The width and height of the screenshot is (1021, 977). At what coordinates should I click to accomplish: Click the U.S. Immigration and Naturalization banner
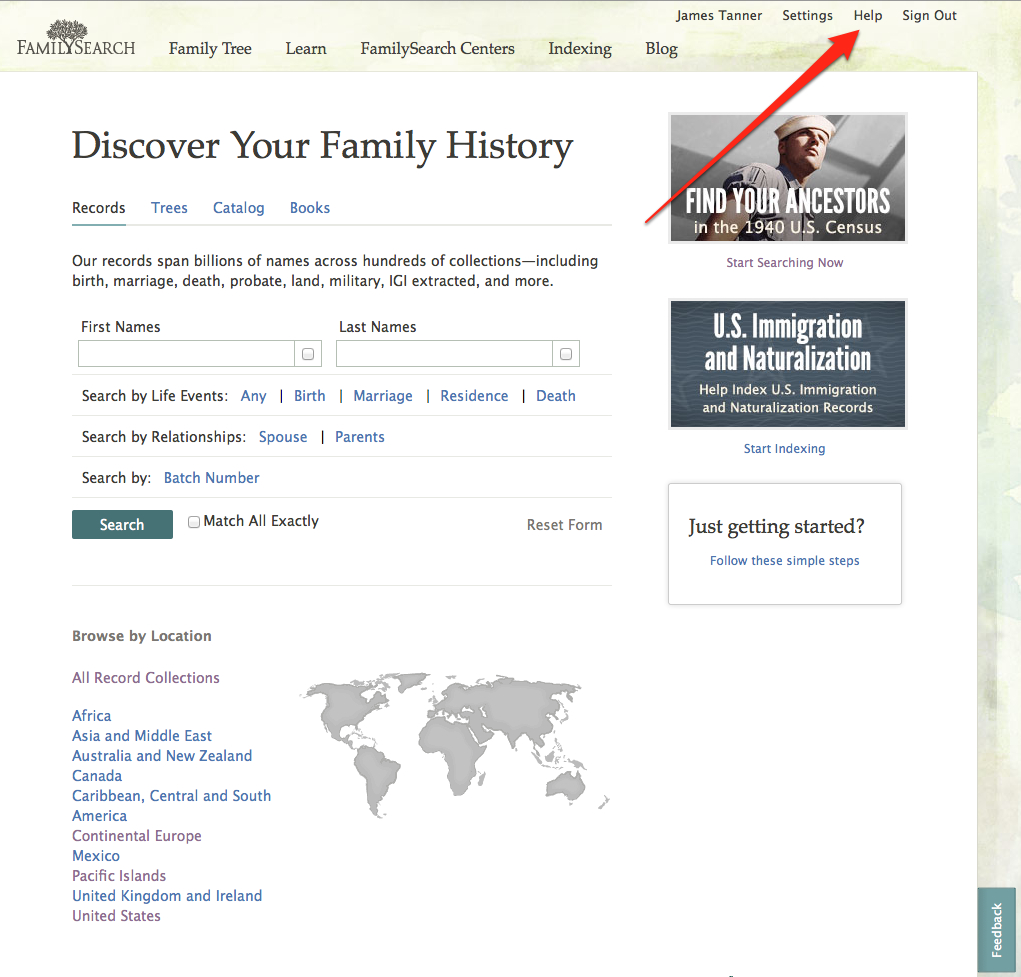(x=787, y=364)
